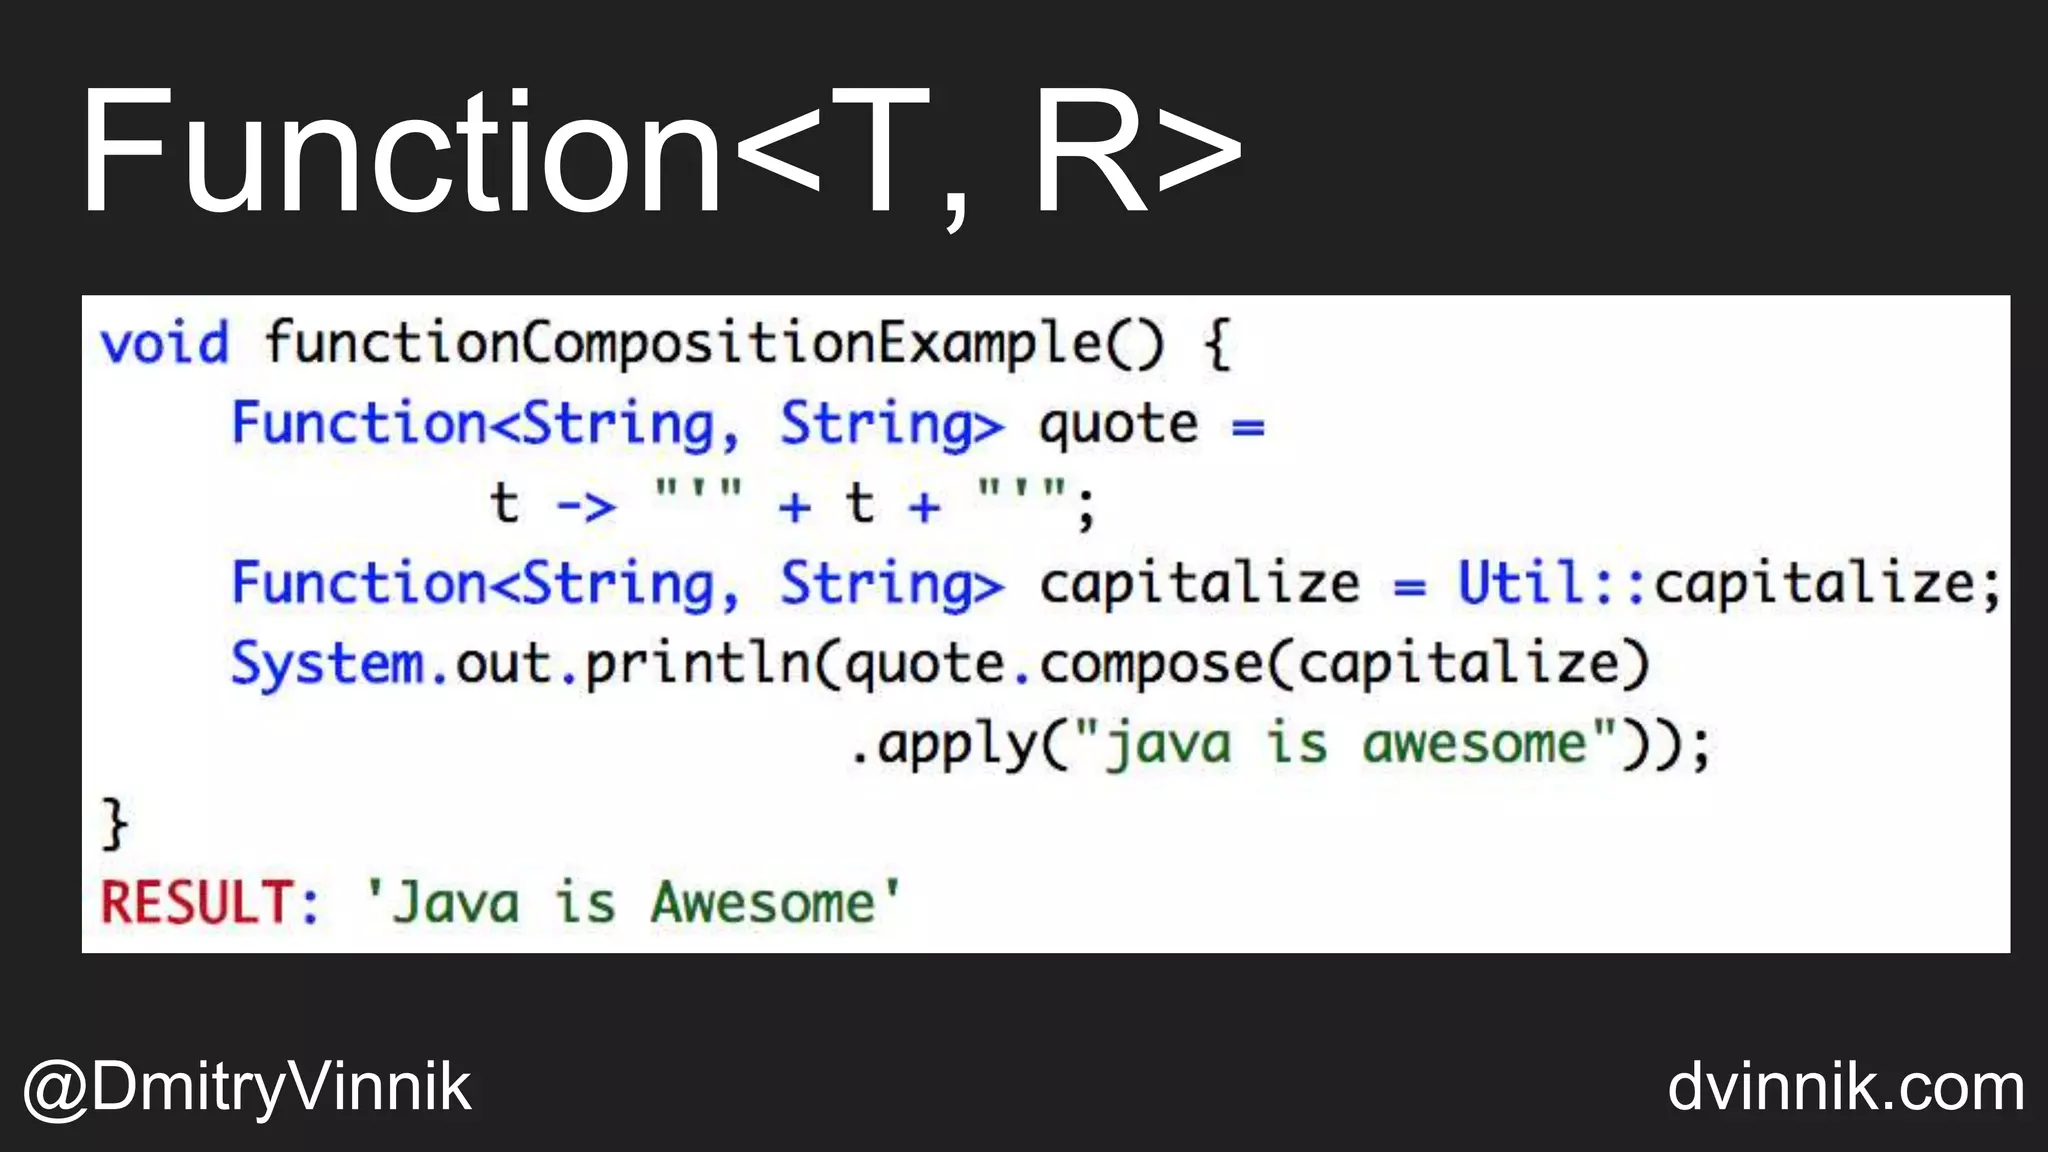
Task: Click the code image
Action: 1046,624
